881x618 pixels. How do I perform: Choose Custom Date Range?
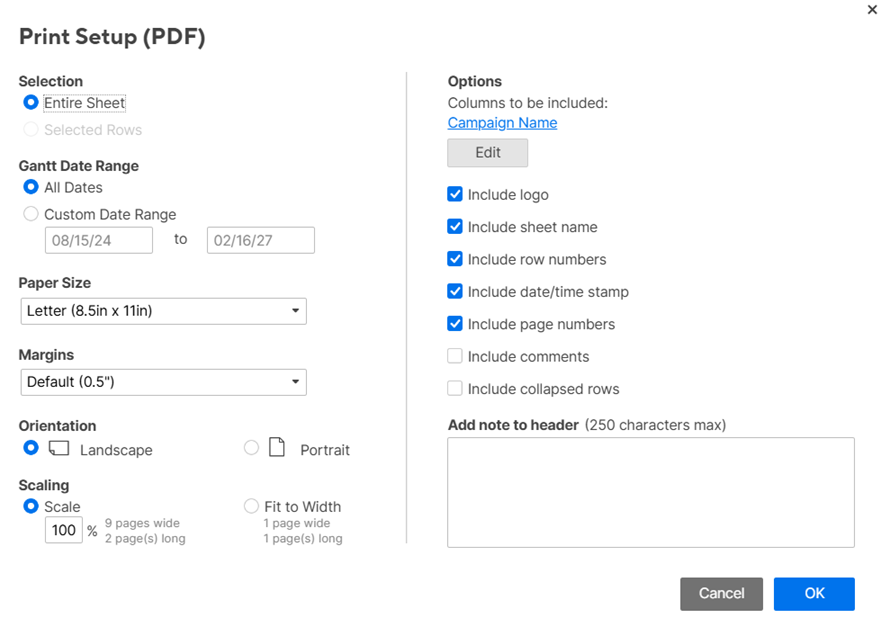pos(30,214)
